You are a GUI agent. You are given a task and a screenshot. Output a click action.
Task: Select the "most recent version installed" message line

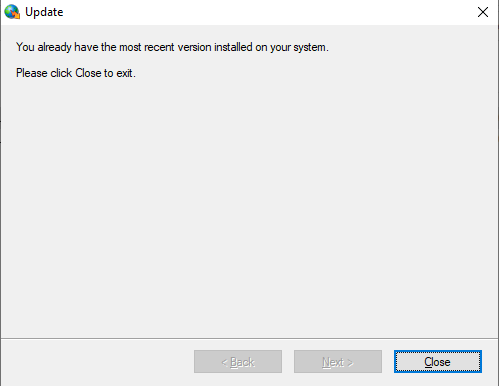172,47
